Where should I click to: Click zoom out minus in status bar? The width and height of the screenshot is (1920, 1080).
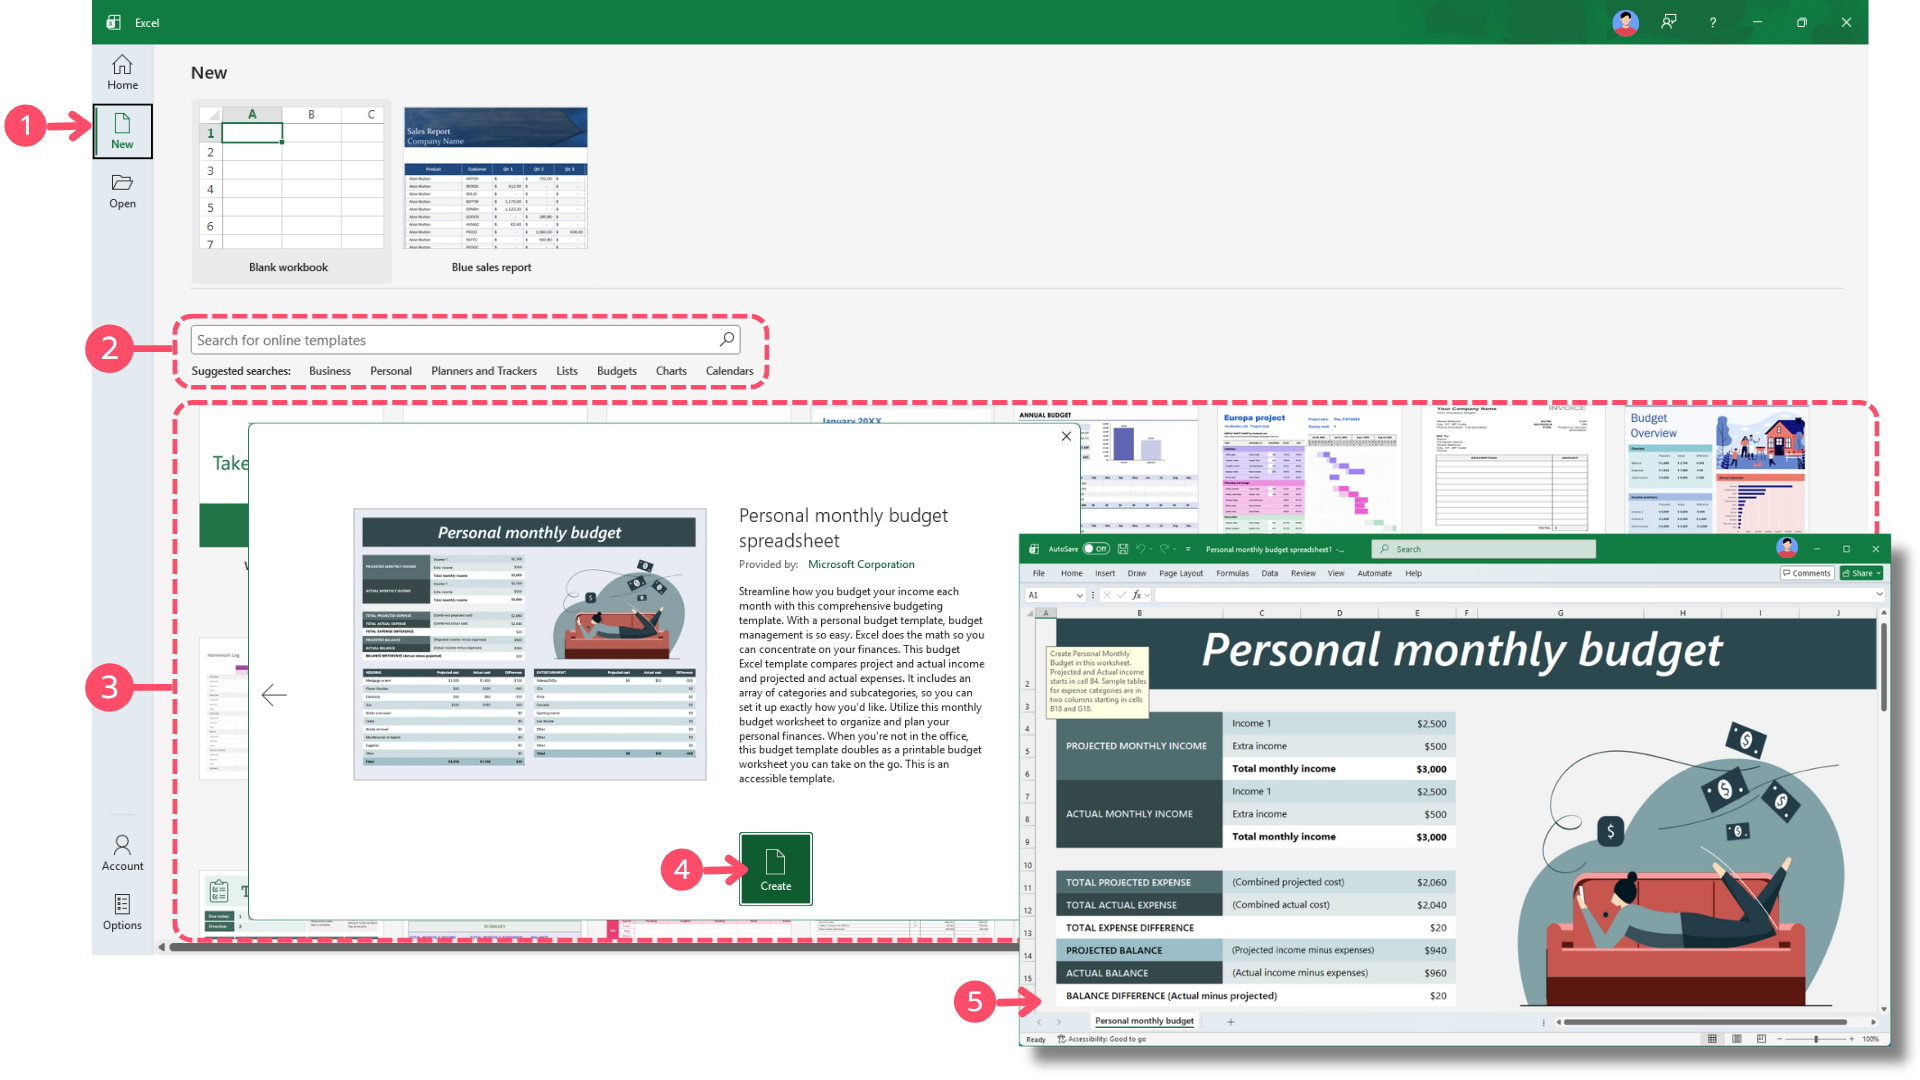[x=1780, y=1039]
